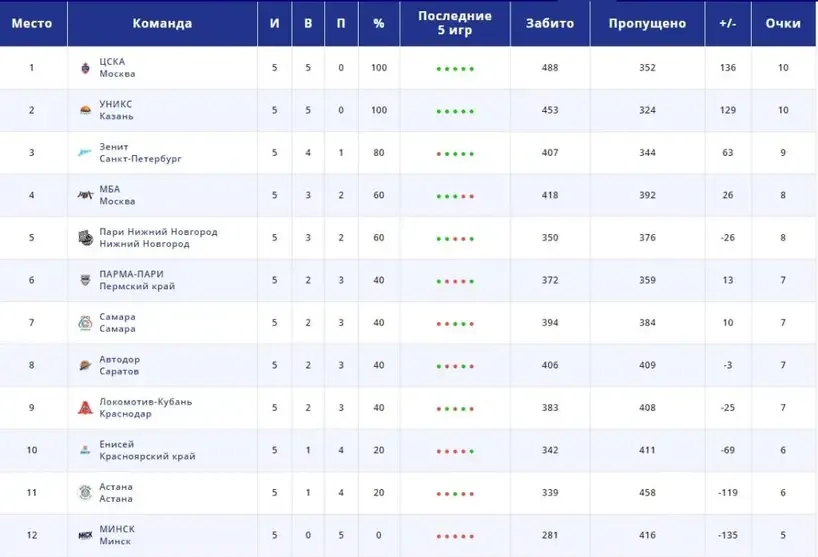Select МБА's +/- value 26

pyautogui.click(x=728, y=195)
